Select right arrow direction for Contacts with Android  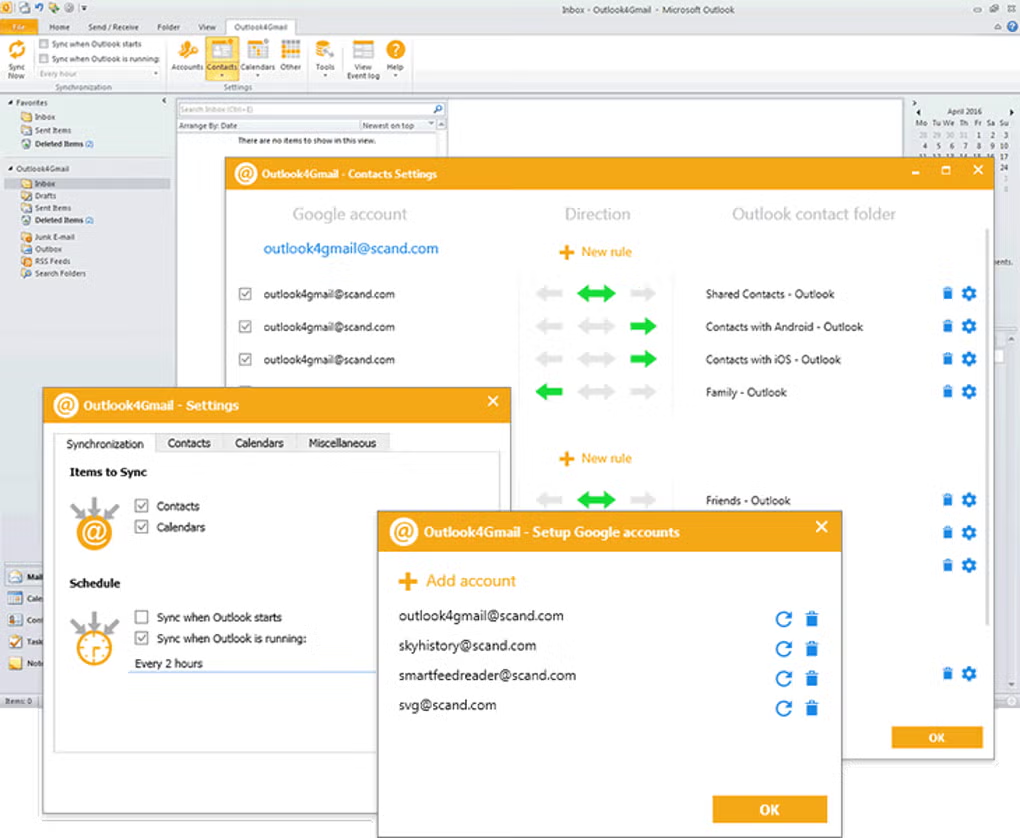coord(643,326)
